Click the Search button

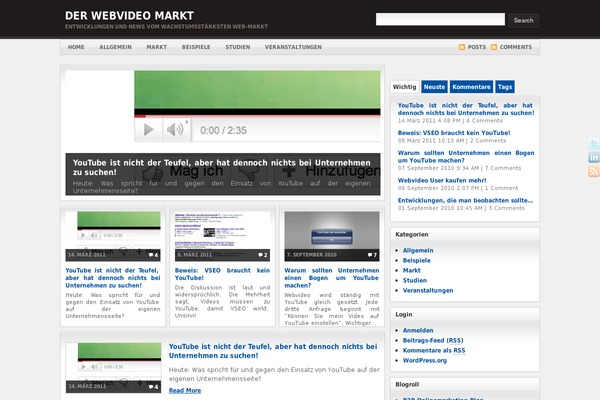[x=523, y=20]
